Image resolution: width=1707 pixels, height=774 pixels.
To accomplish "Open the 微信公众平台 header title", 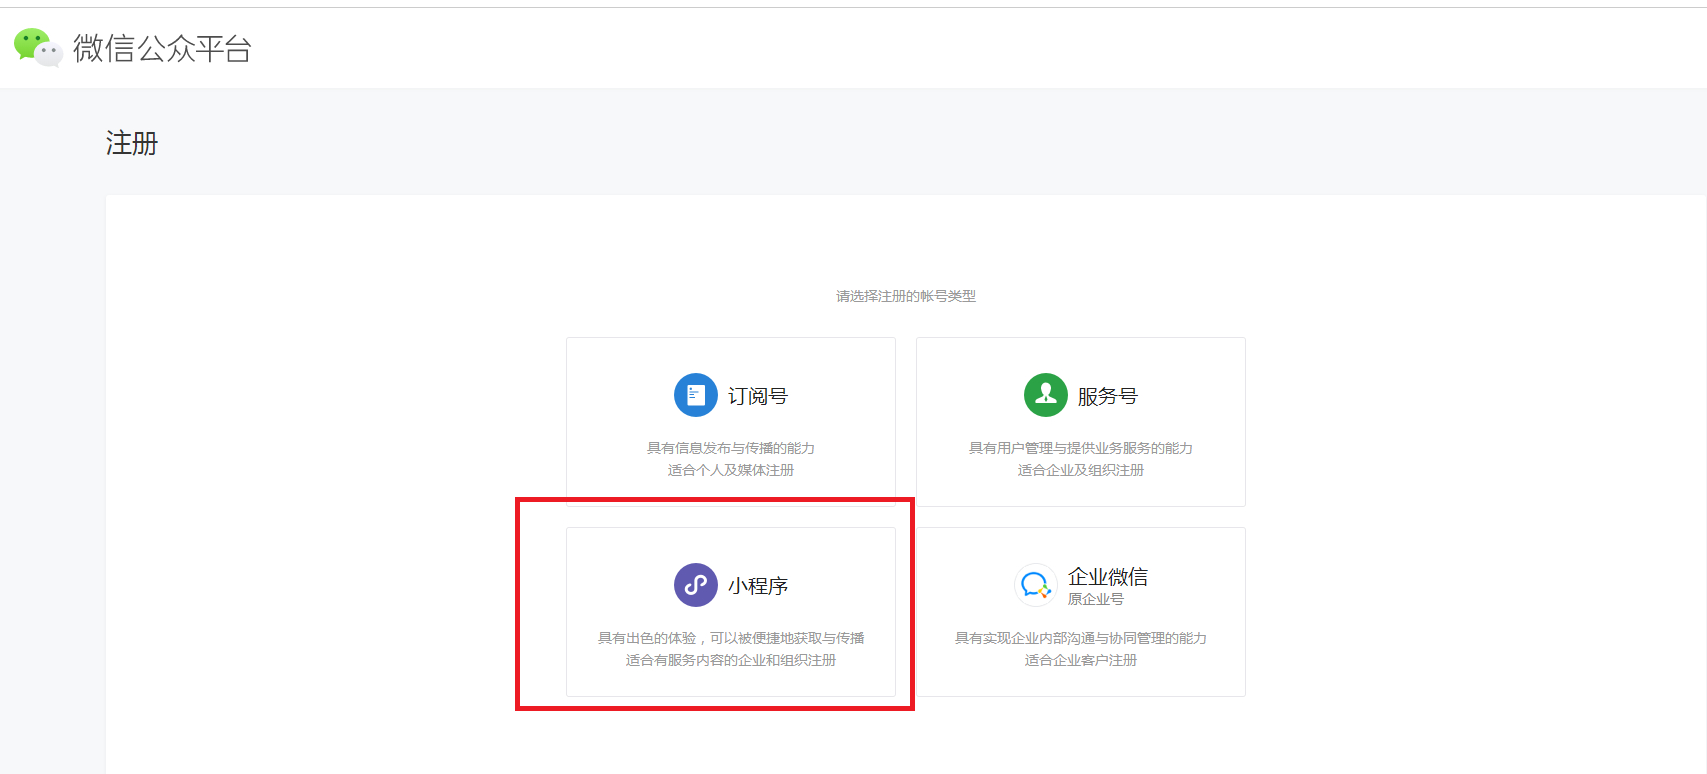I will pyautogui.click(x=162, y=48).
